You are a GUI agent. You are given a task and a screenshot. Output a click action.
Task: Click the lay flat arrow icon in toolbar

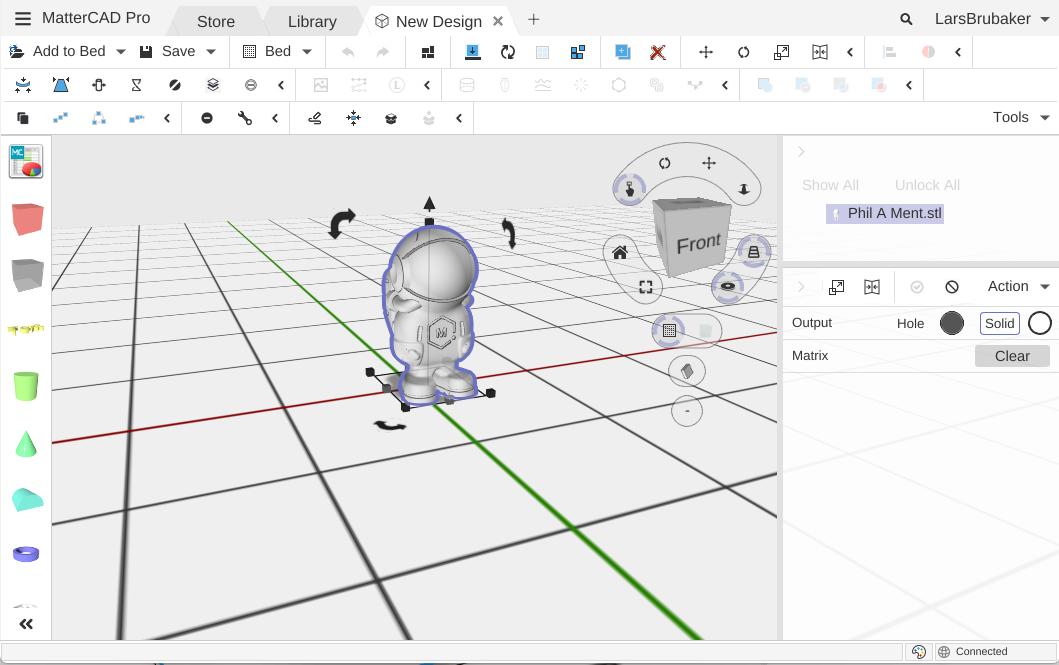click(473, 52)
